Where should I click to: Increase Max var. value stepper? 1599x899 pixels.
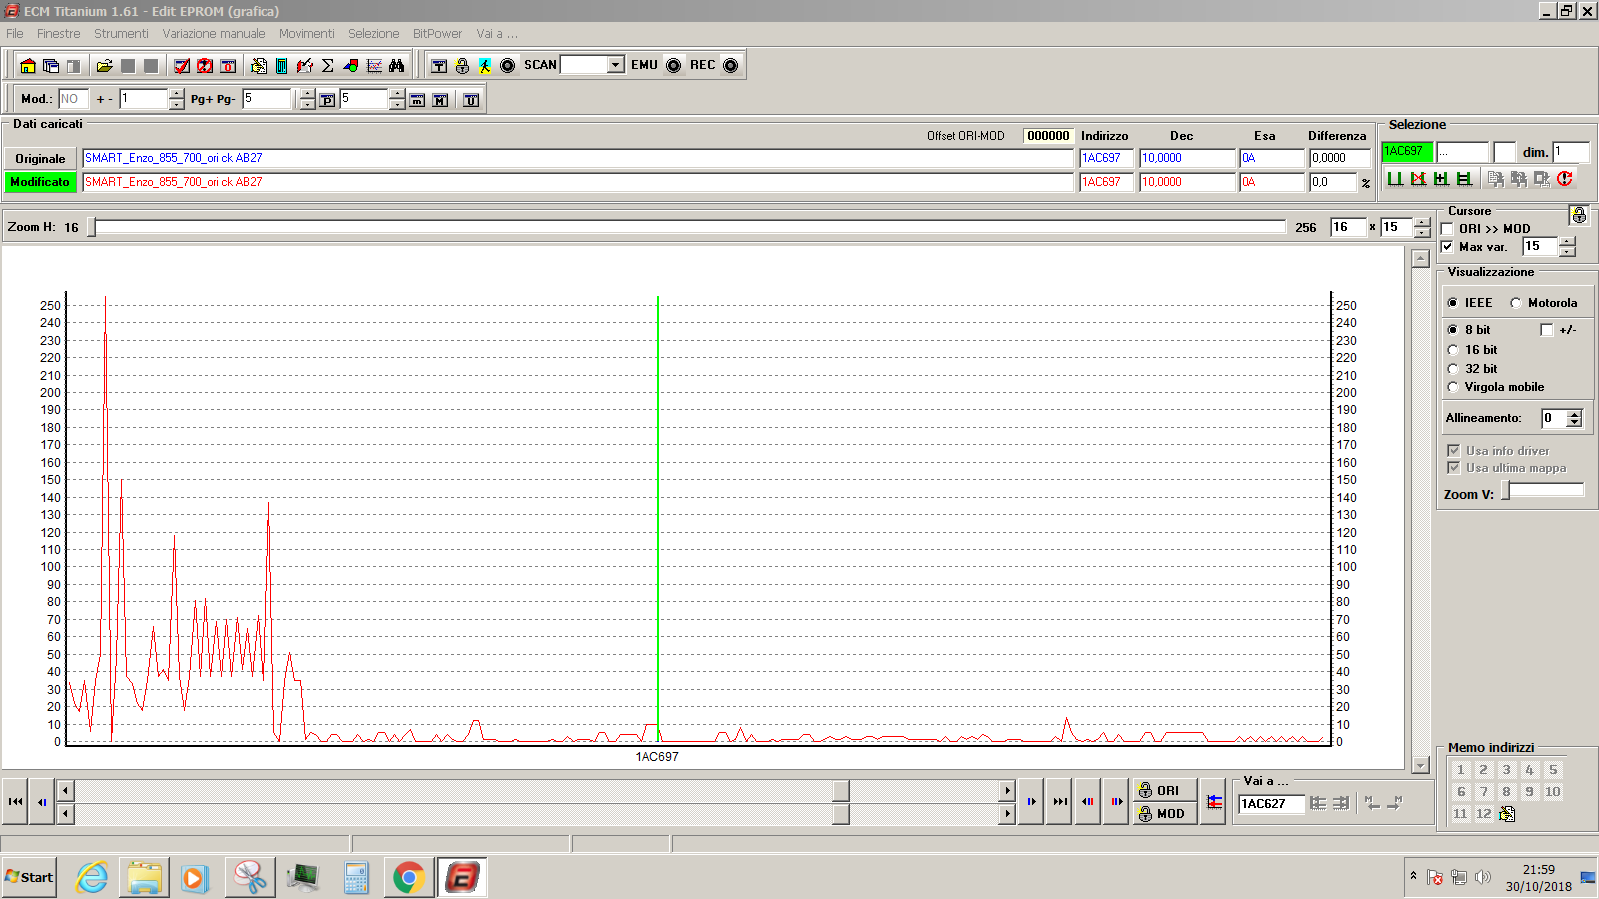pyautogui.click(x=1567, y=241)
